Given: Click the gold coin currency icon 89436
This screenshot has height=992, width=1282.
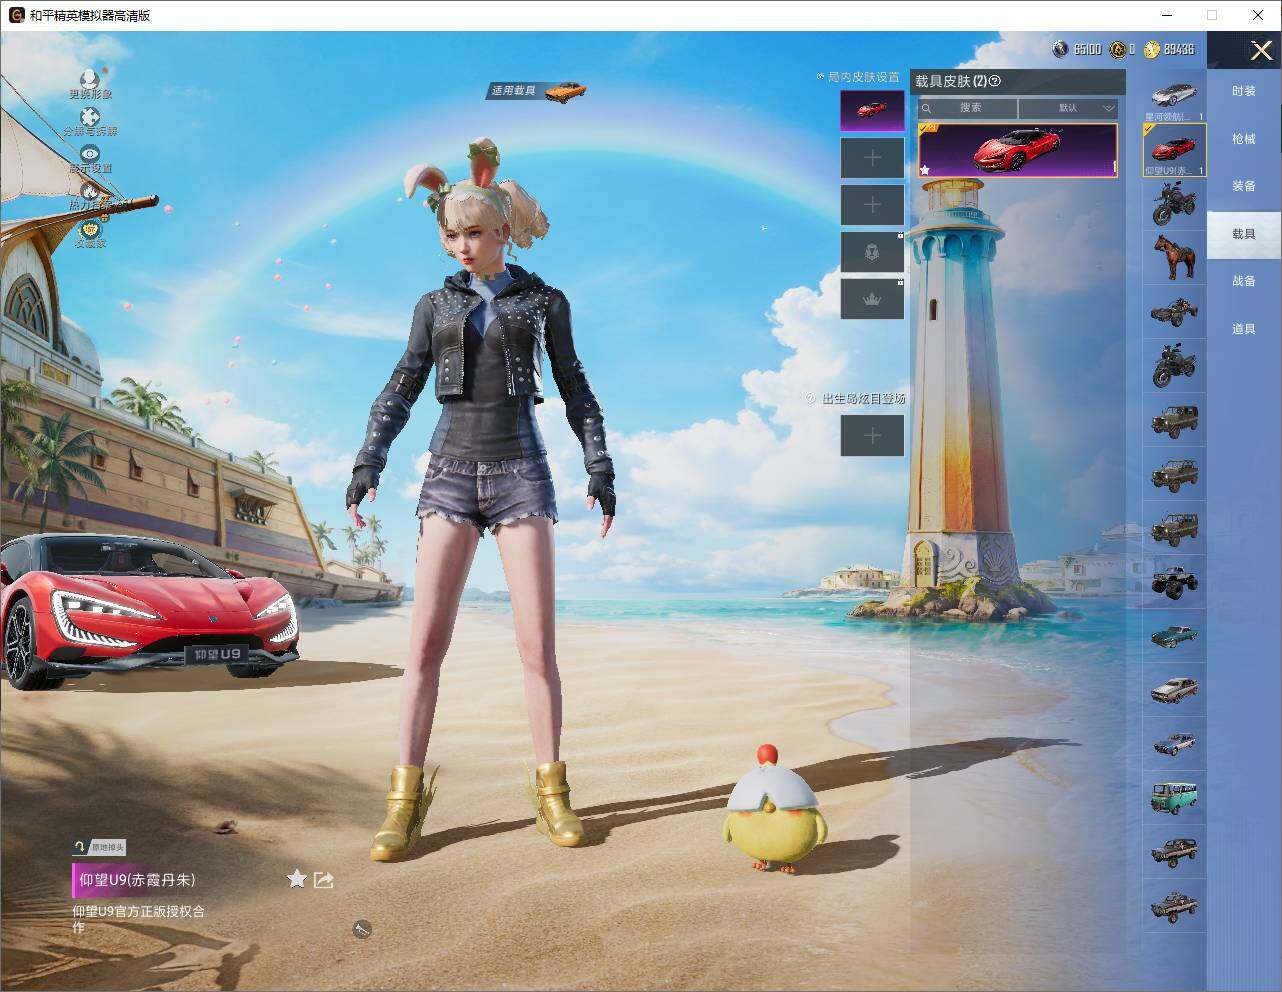Looking at the screenshot, I should (1152, 49).
